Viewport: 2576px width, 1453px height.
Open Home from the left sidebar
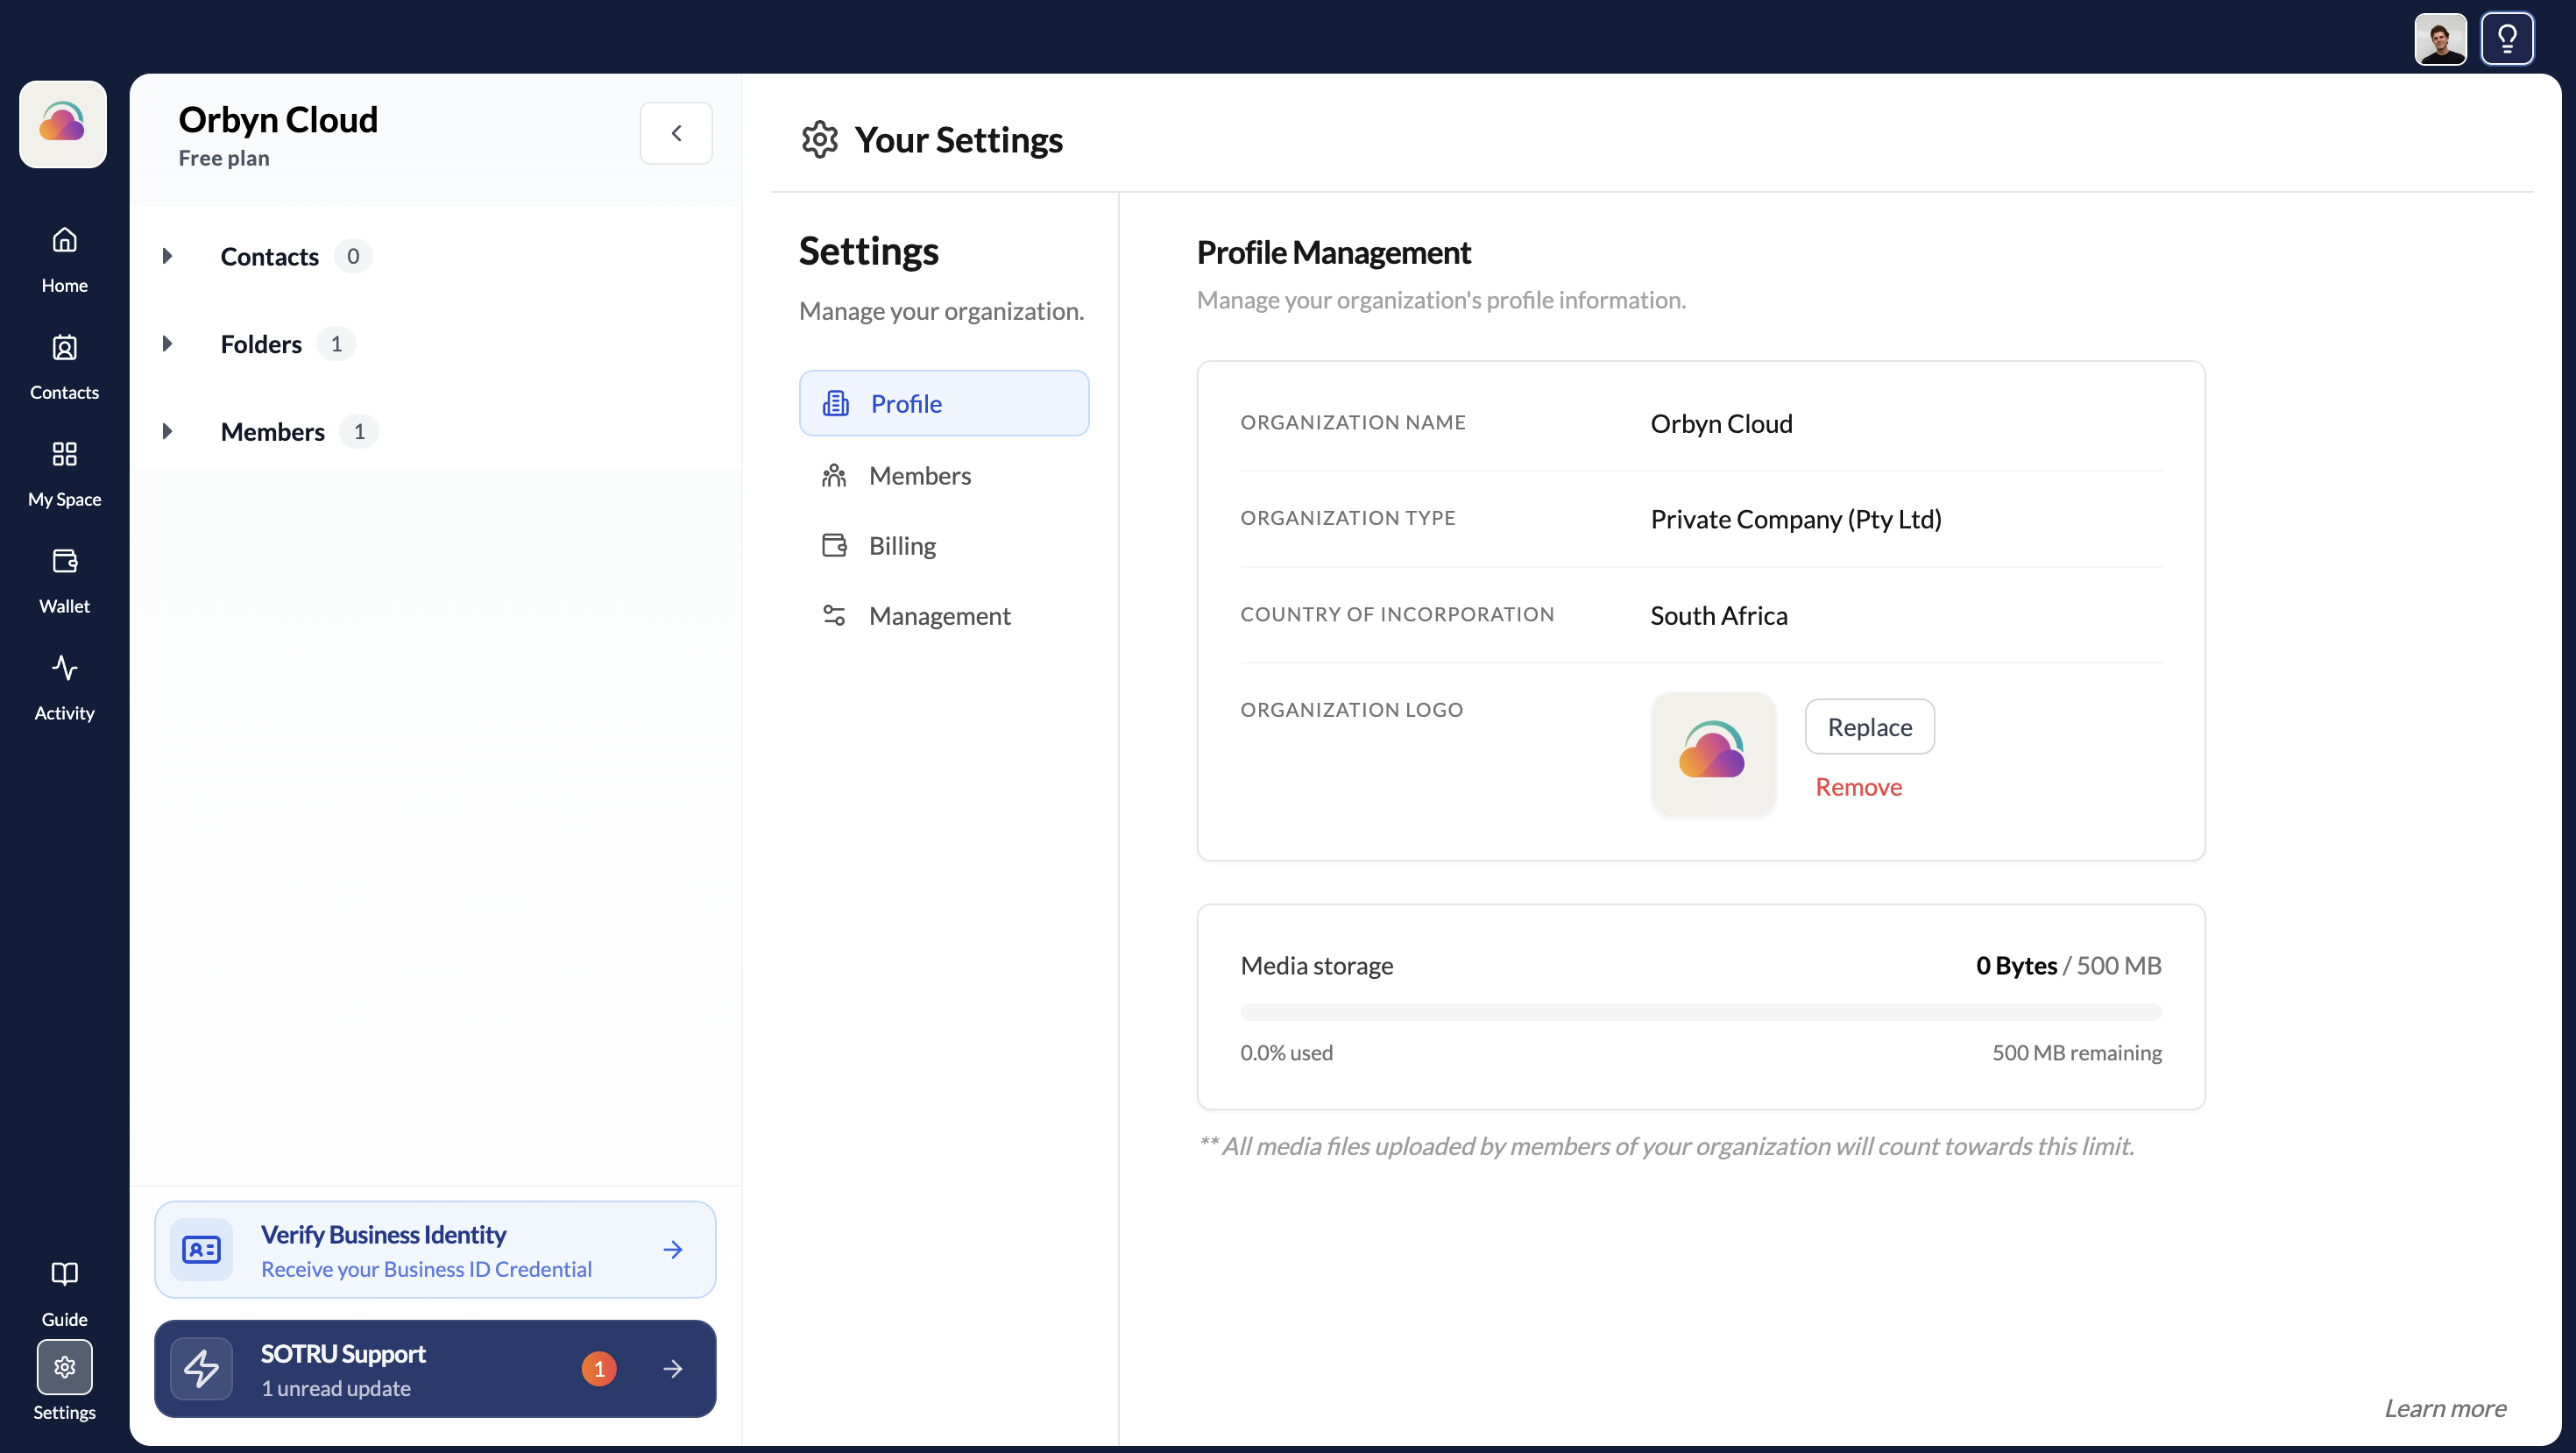click(x=64, y=259)
